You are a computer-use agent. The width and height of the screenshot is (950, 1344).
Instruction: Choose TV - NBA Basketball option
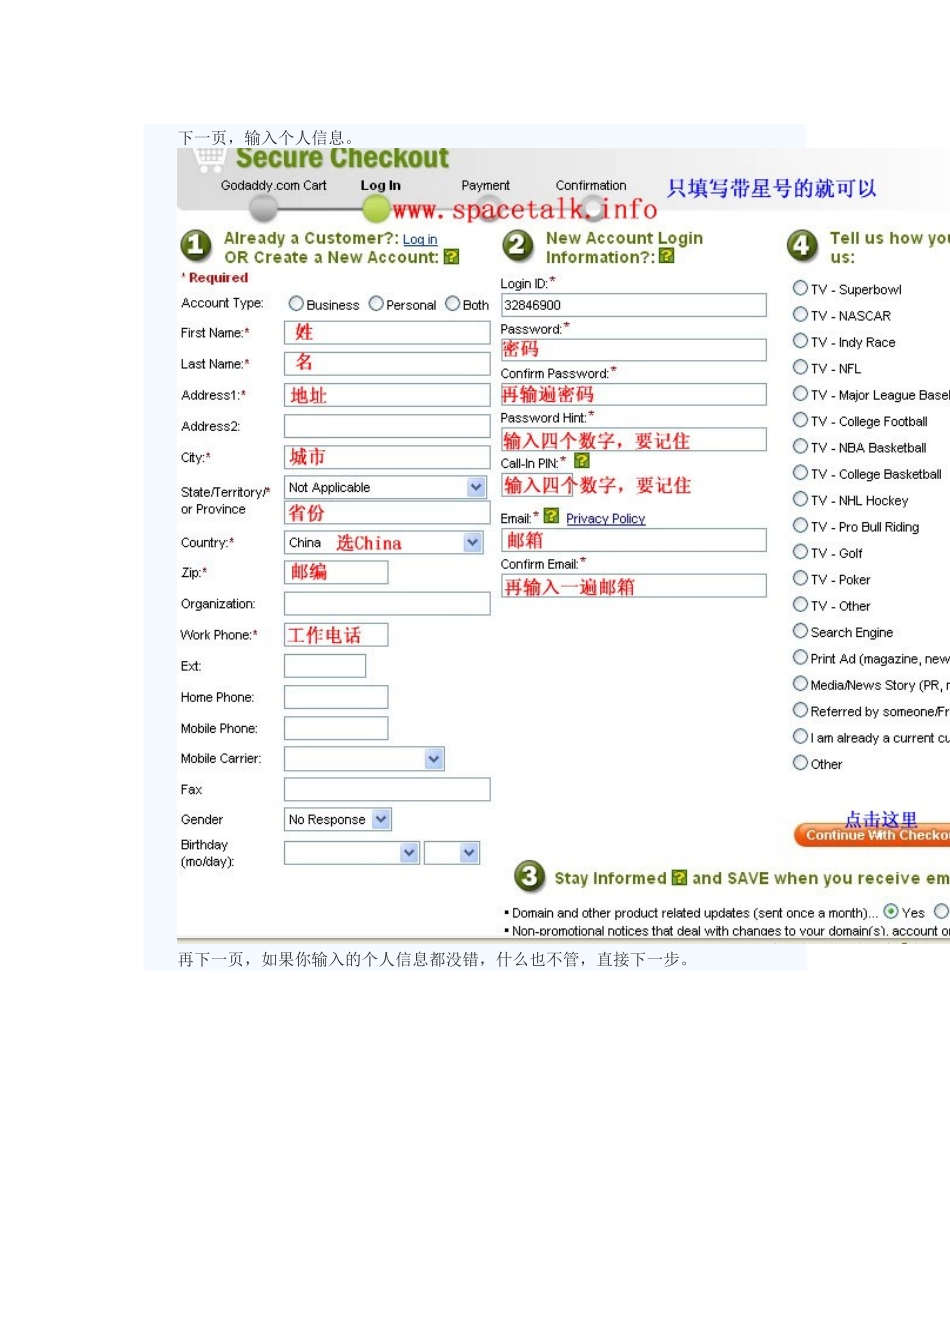click(x=800, y=446)
